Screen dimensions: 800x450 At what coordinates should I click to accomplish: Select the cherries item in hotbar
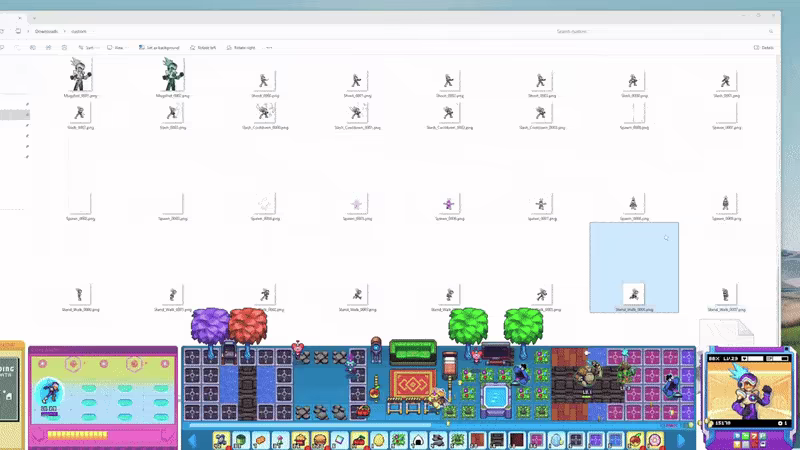tap(359, 440)
